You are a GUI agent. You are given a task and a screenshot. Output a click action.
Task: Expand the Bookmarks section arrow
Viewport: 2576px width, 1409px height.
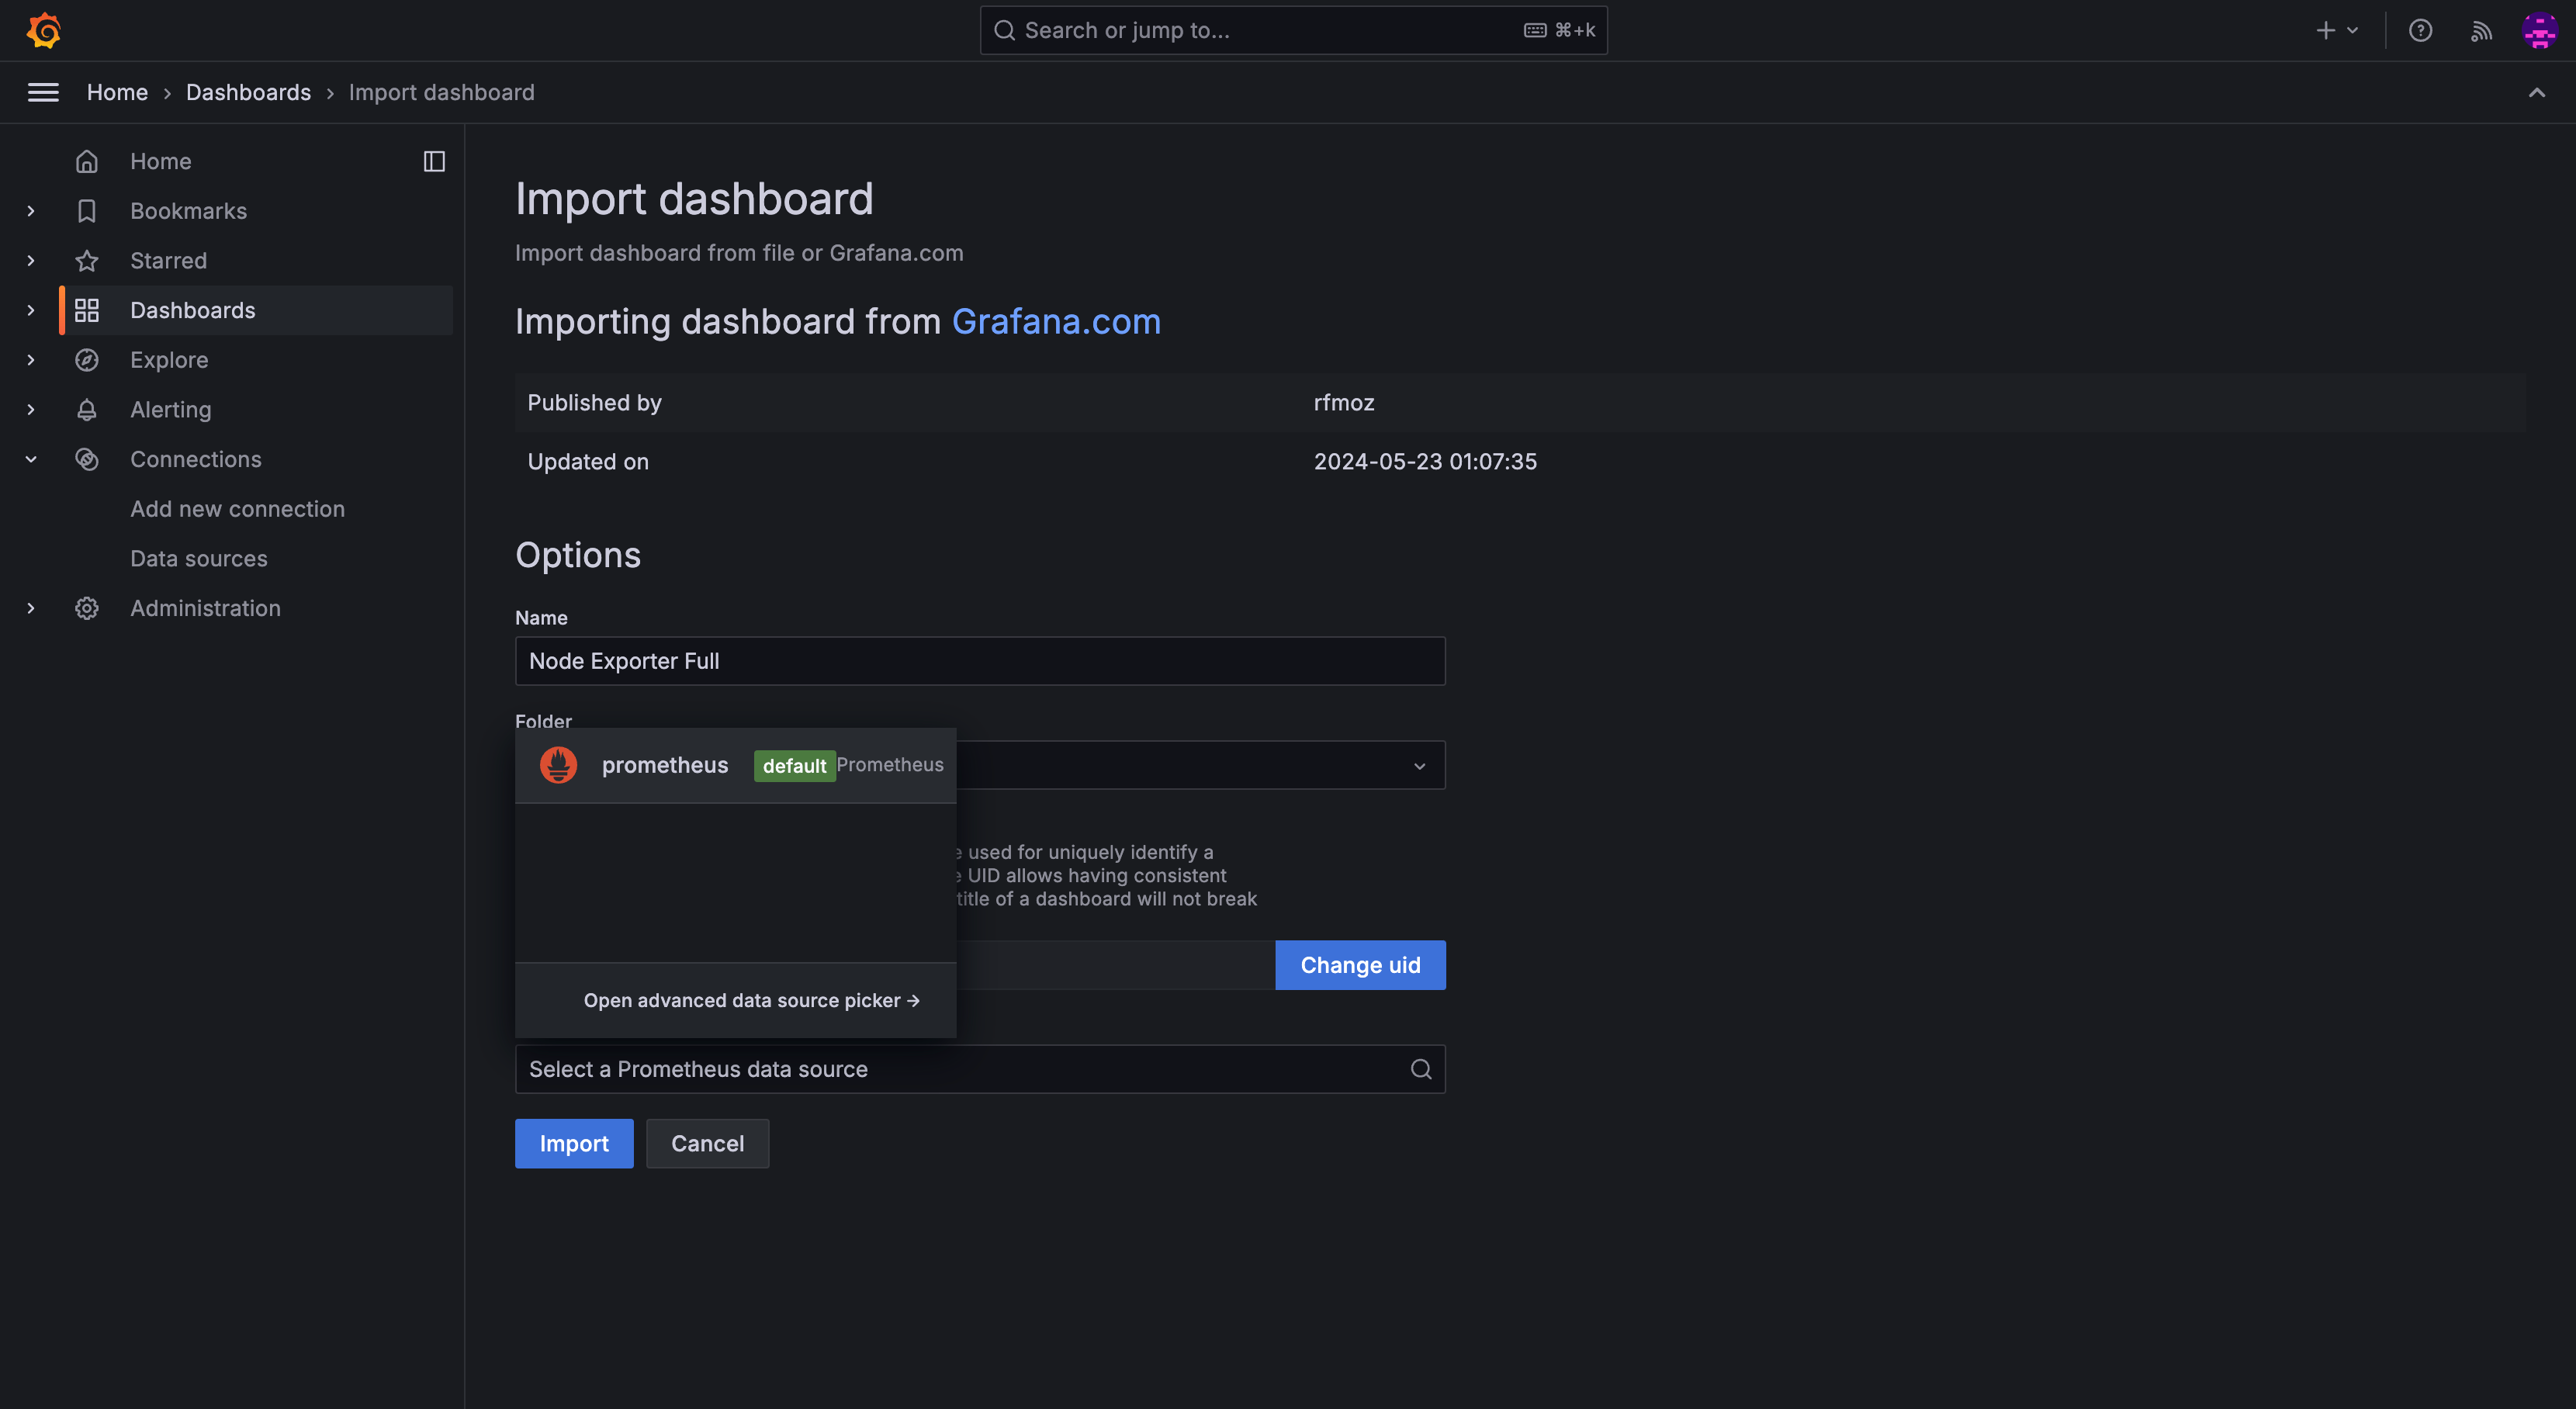(x=31, y=211)
